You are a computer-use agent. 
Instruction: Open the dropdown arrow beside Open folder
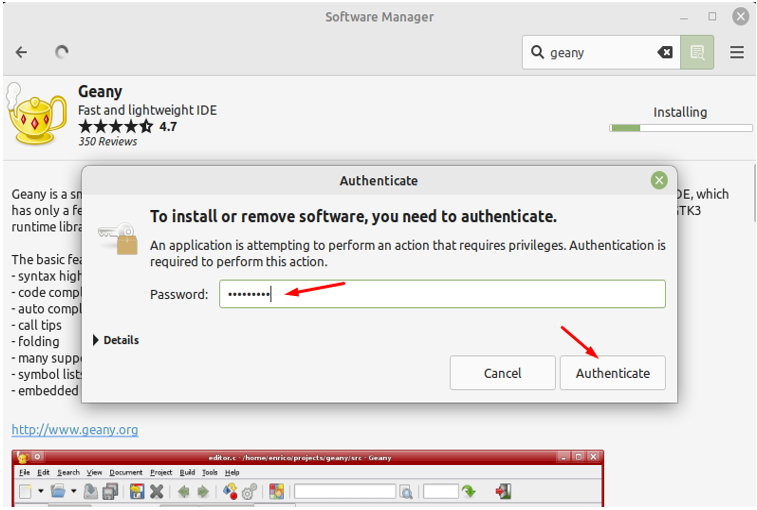(73, 491)
